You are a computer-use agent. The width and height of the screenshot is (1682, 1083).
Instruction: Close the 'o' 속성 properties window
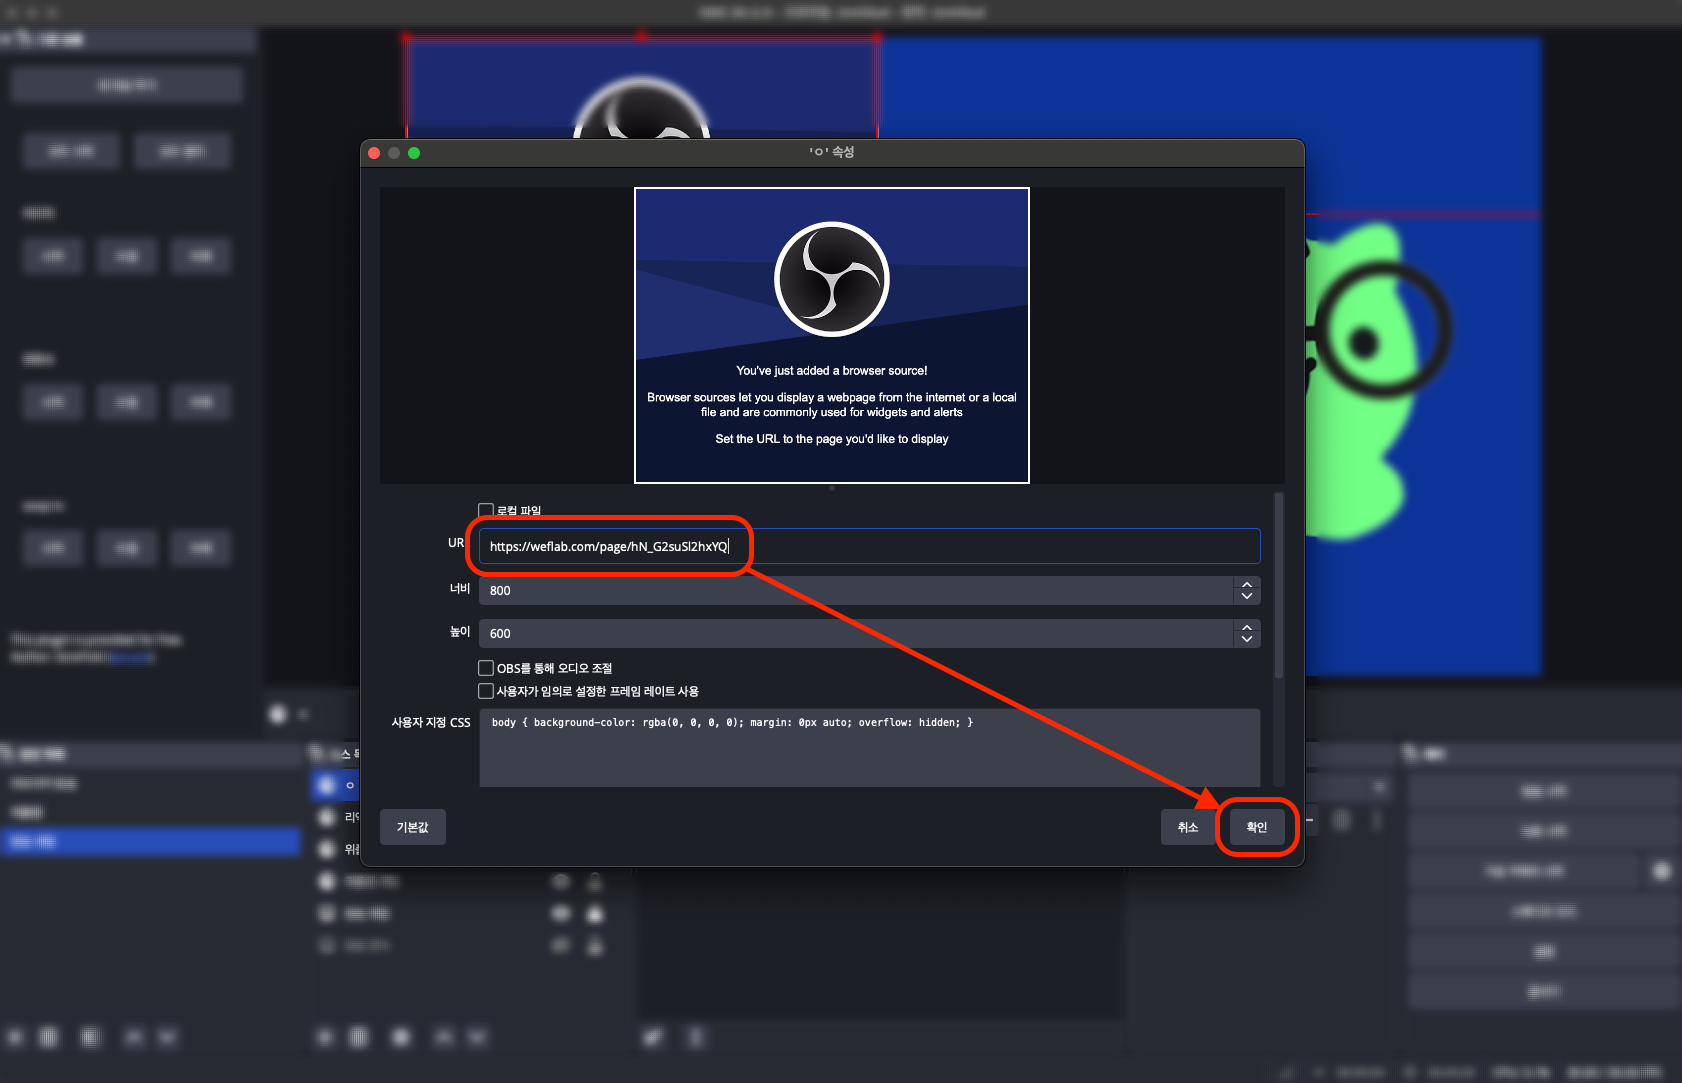click(374, 153)
